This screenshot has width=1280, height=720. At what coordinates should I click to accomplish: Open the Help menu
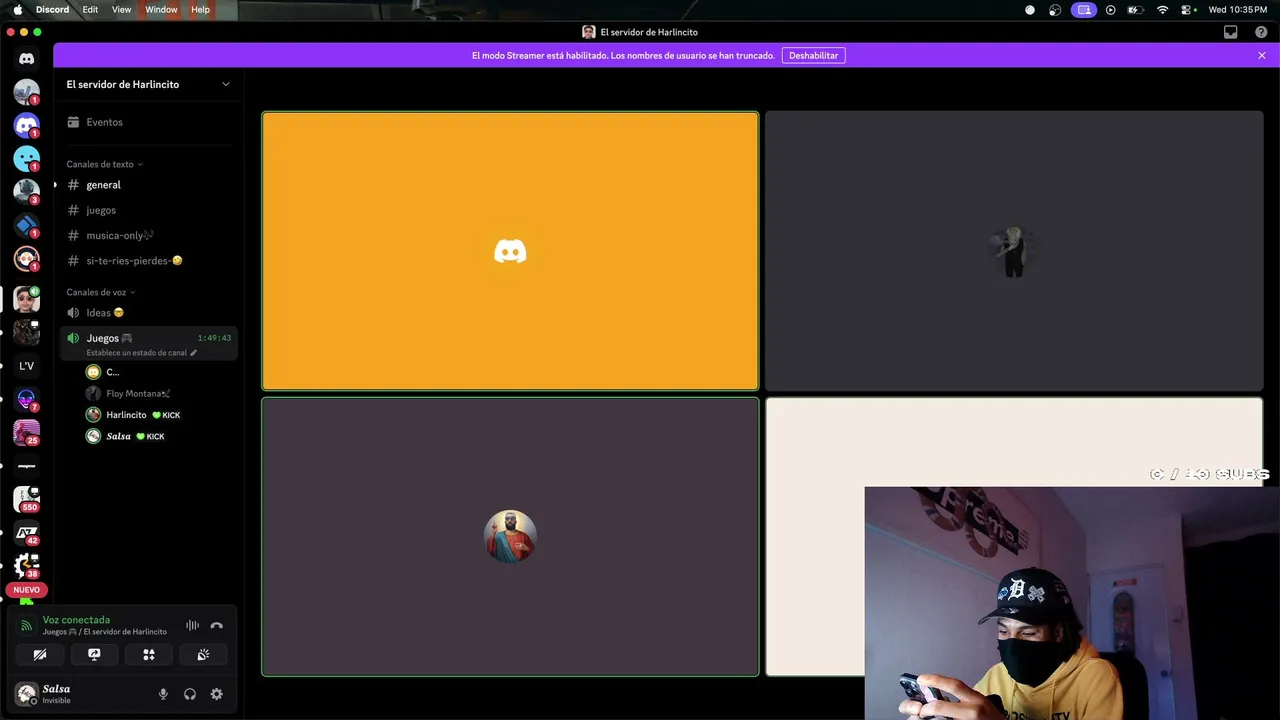tap(200, 10)
